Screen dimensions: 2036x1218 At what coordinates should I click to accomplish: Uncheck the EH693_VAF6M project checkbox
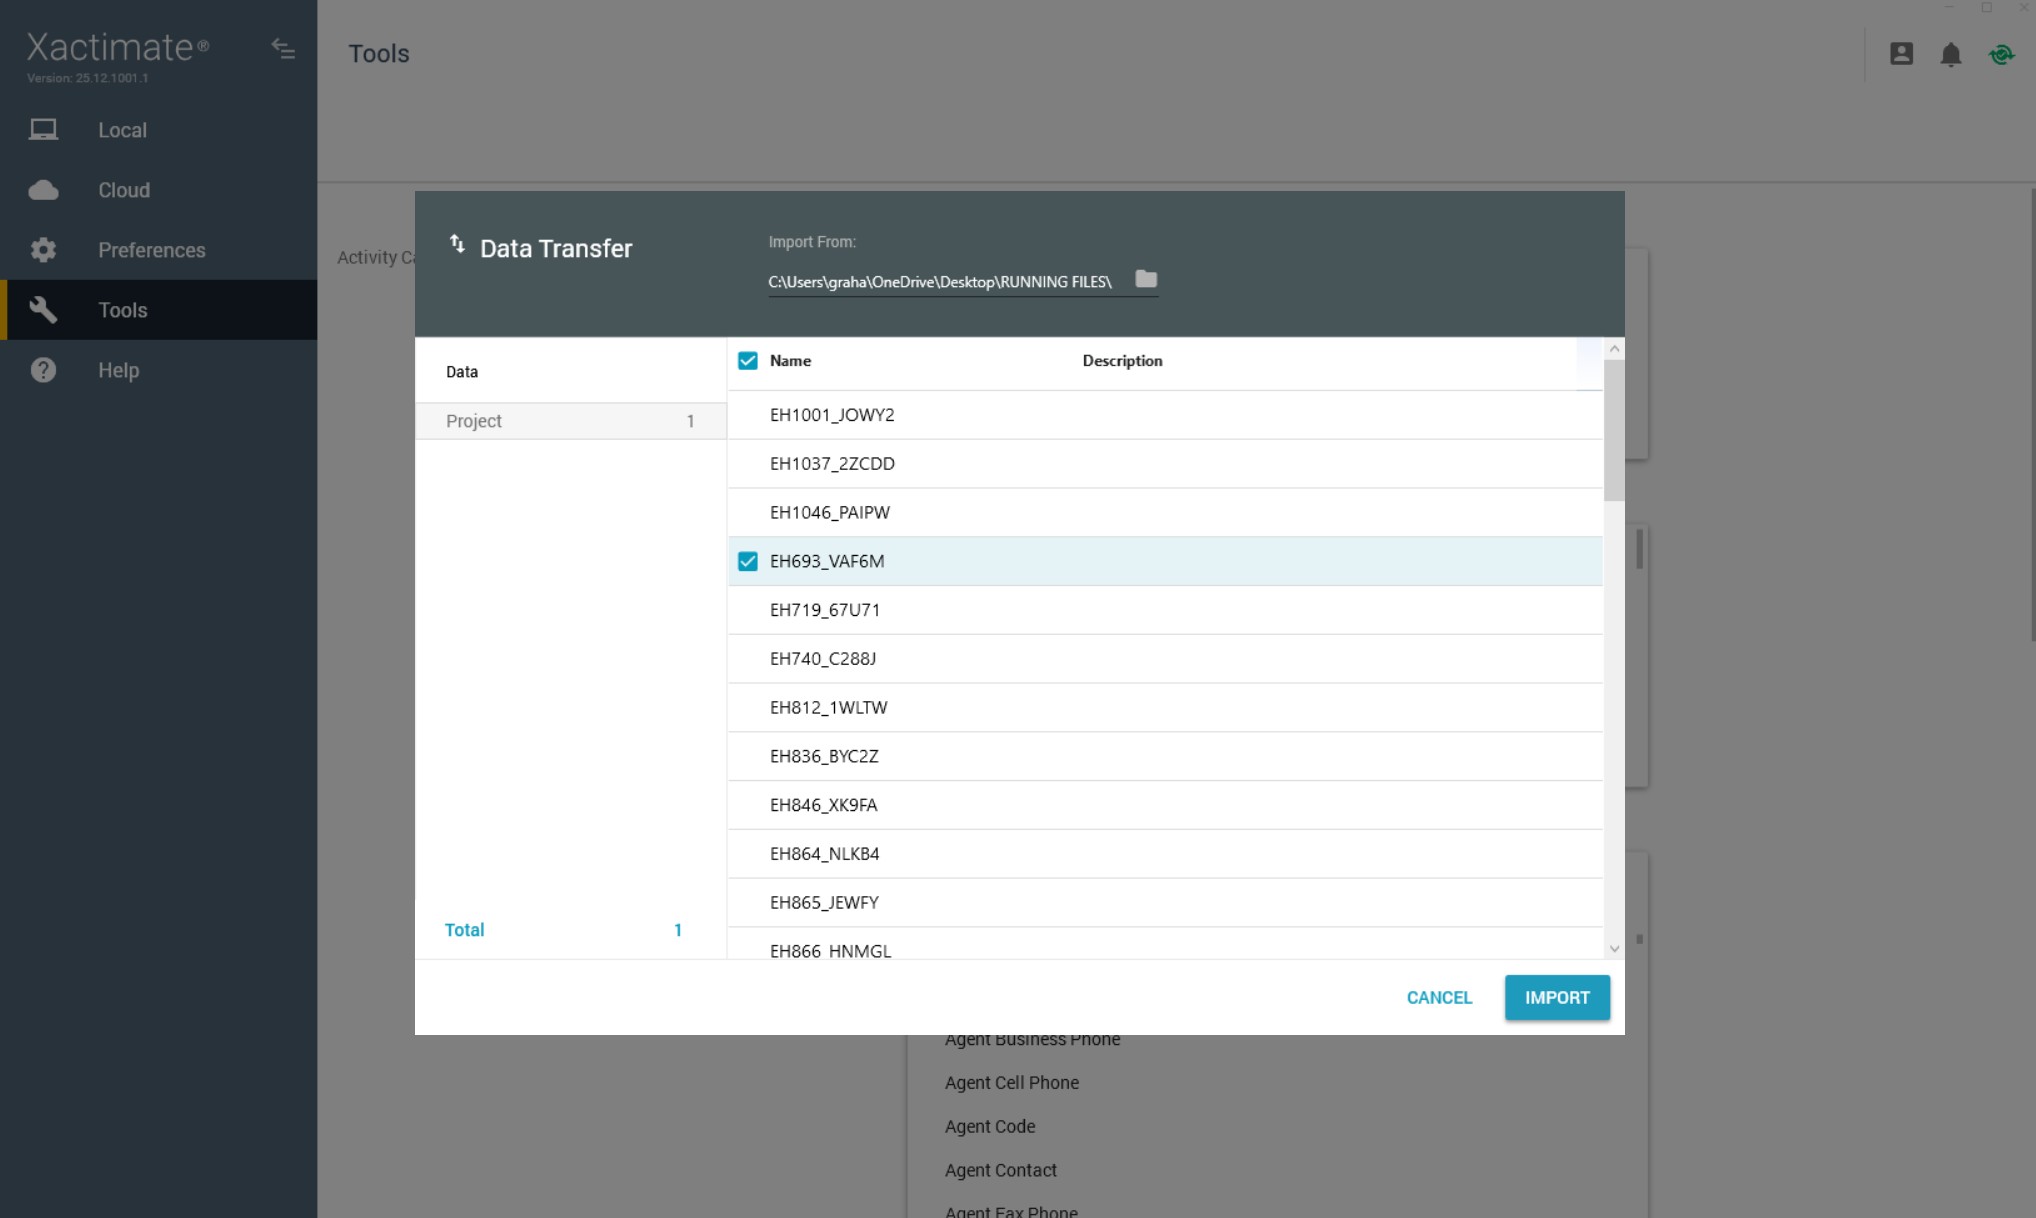click(748, 561)
